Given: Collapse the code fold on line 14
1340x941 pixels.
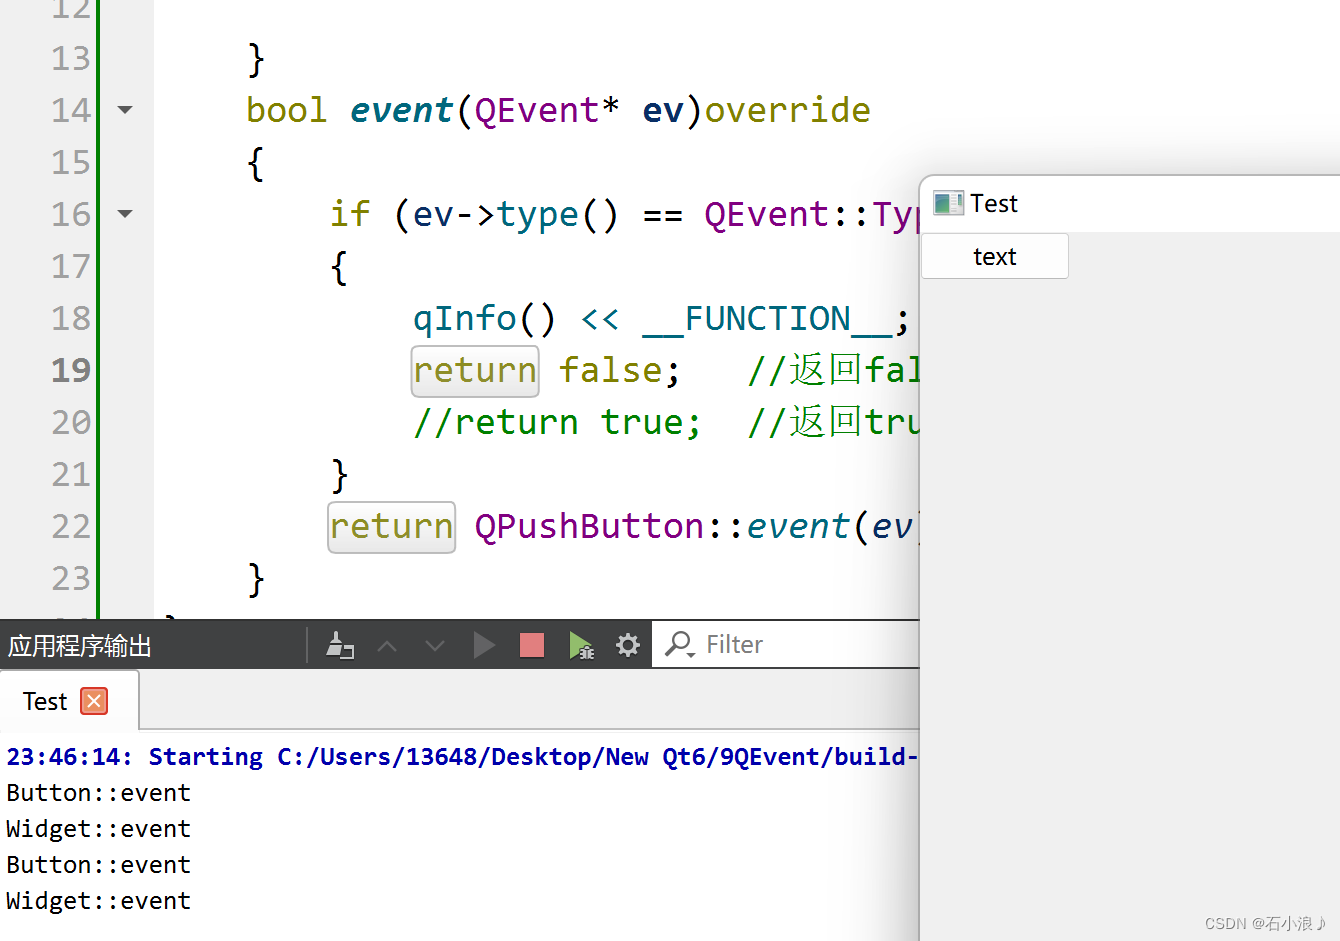Looking at the screenshot, I should (124, 110).
